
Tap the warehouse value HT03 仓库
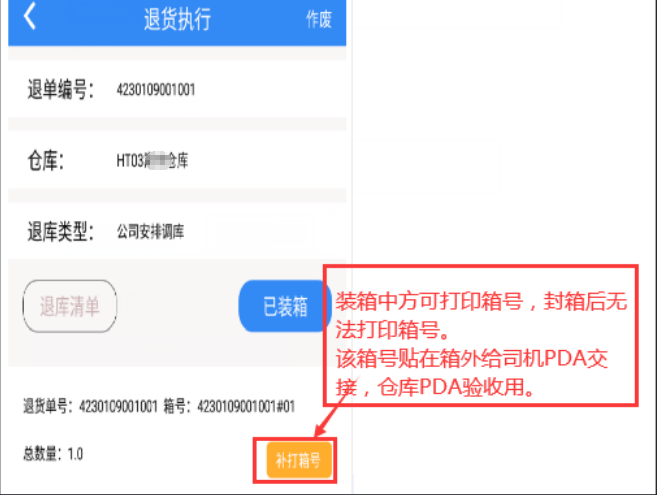point(152,161)
